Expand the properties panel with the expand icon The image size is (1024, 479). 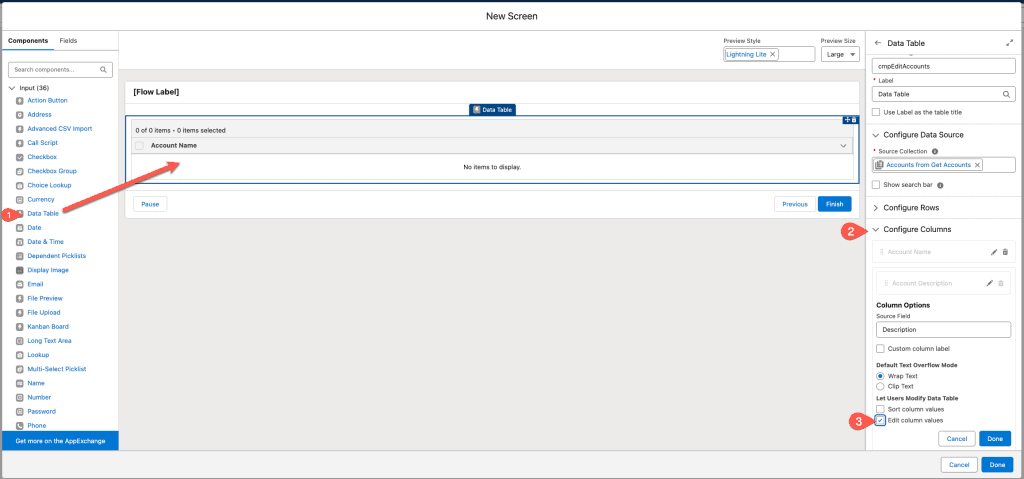click(x=1009, y=43)
